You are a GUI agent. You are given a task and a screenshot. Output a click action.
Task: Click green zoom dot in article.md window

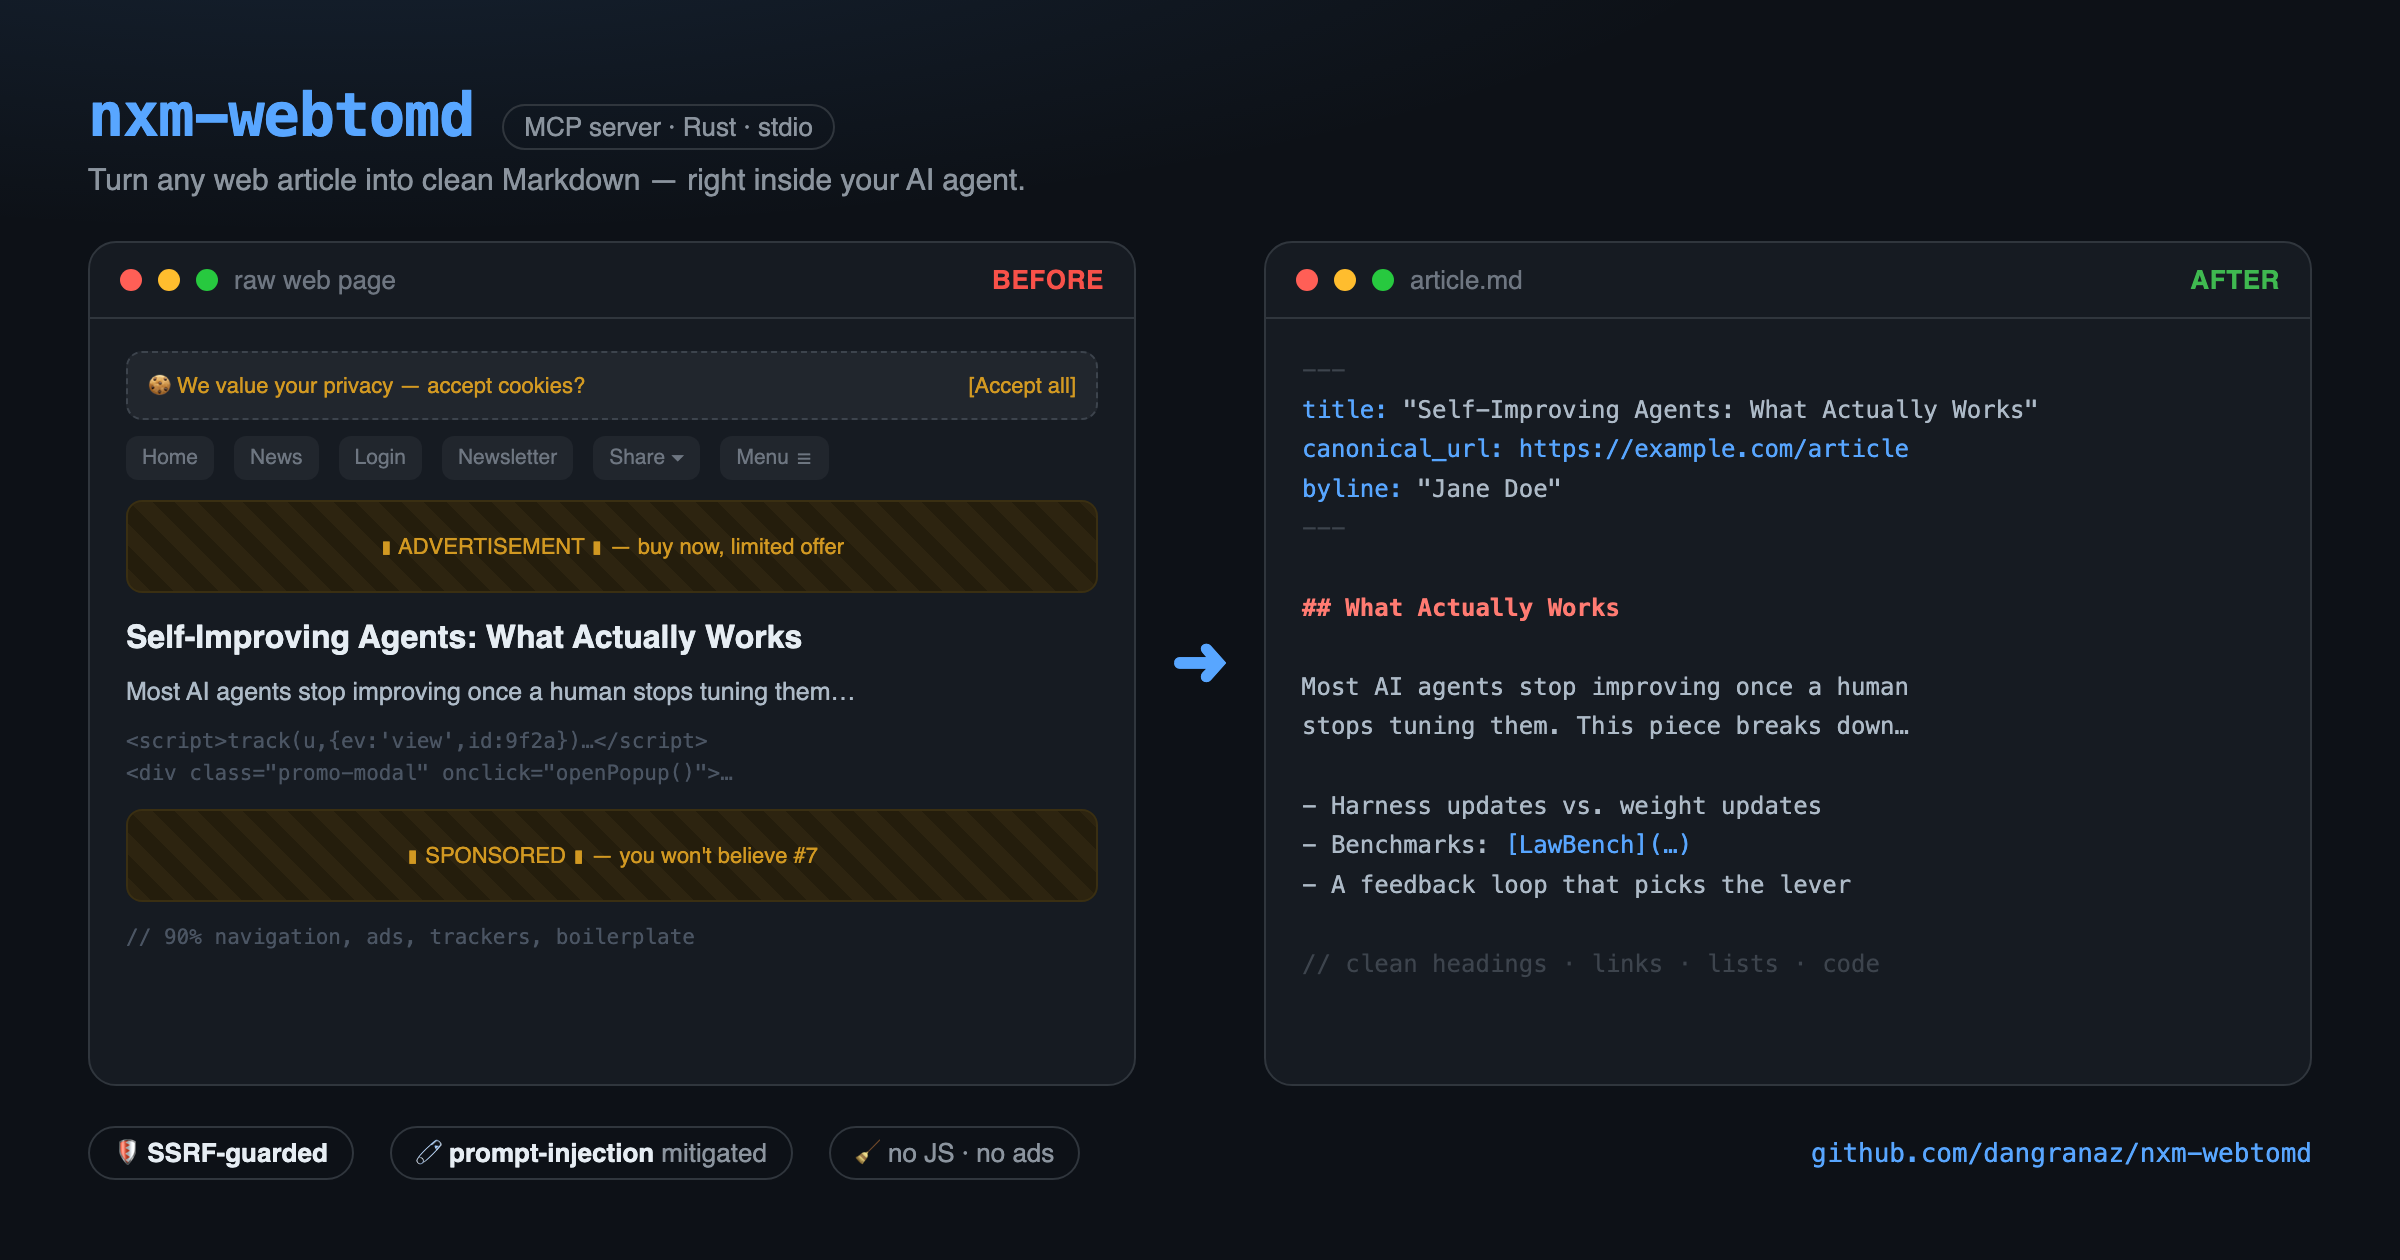[x=1383, y=280]
